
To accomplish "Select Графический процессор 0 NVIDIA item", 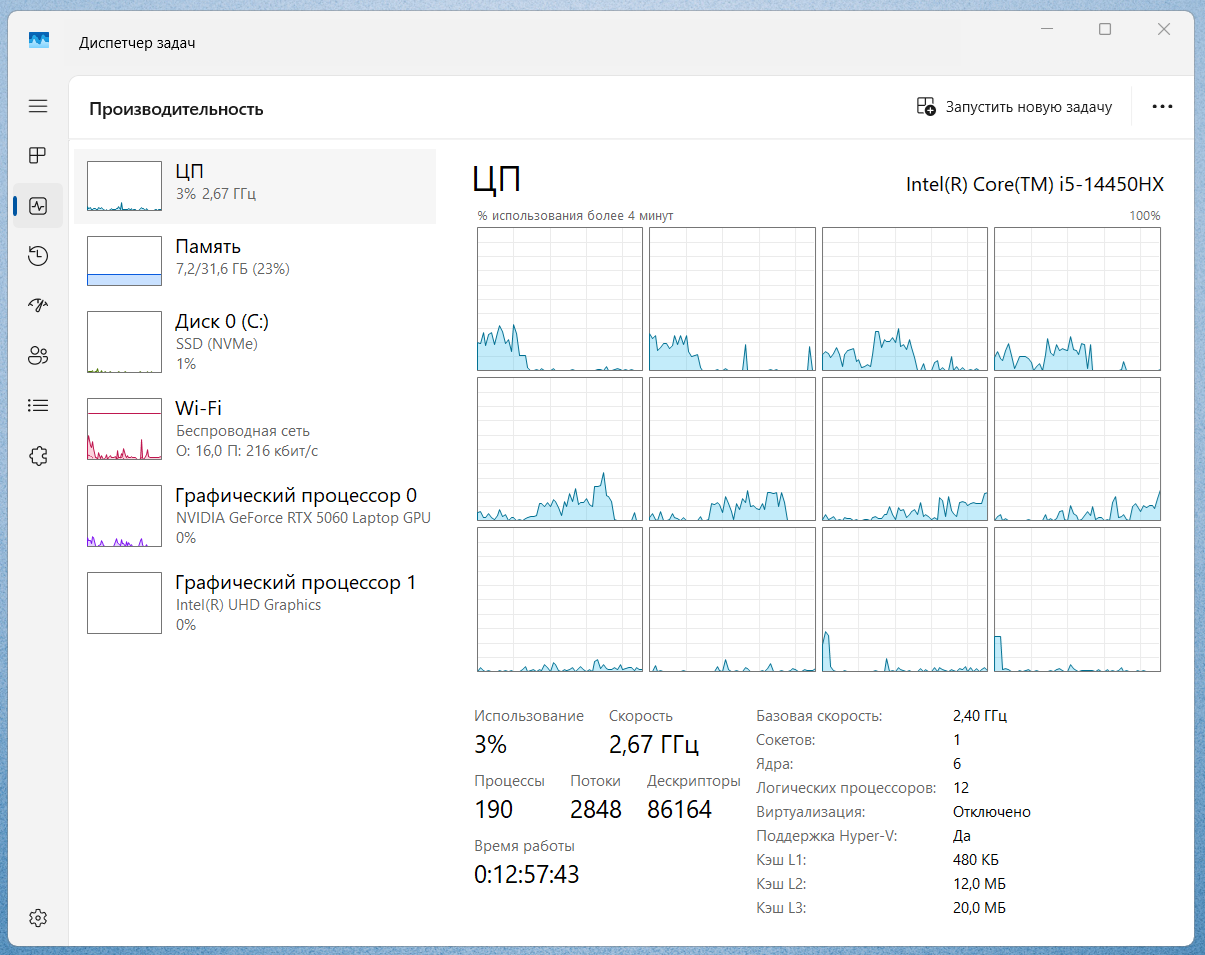I will pos(255,516).
